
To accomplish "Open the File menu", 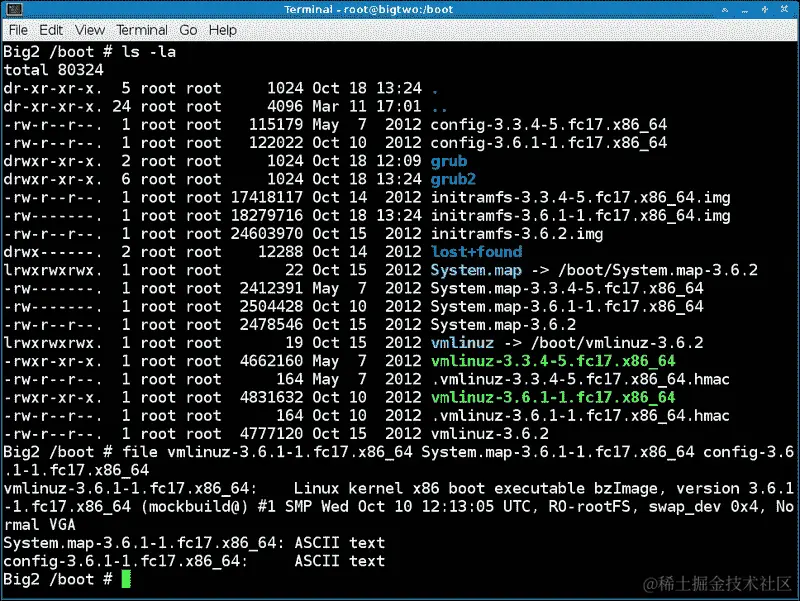I will pyautogui.click(x=18, y=30).
